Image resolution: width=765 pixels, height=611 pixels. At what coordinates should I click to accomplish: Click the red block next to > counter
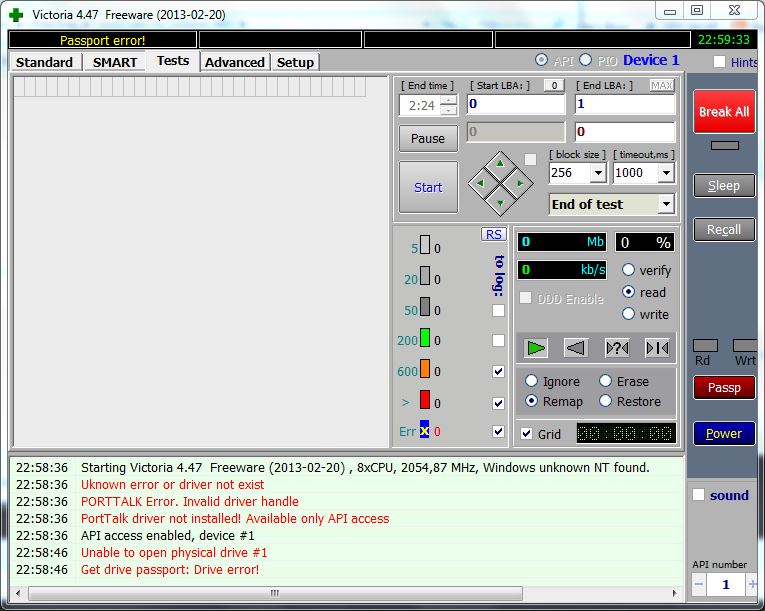pyautogui.click(x=424, y=399)
